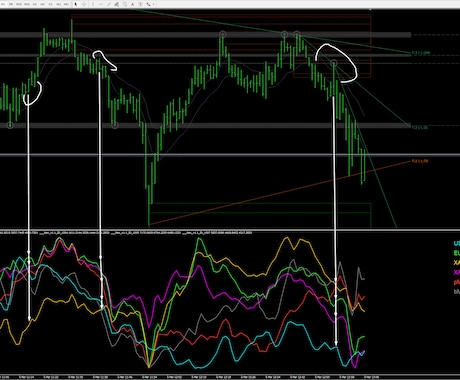The width and height of the screenshot is (460, 380).
Task: Set chart to W1 timeframe
Action: pos(59,4)
